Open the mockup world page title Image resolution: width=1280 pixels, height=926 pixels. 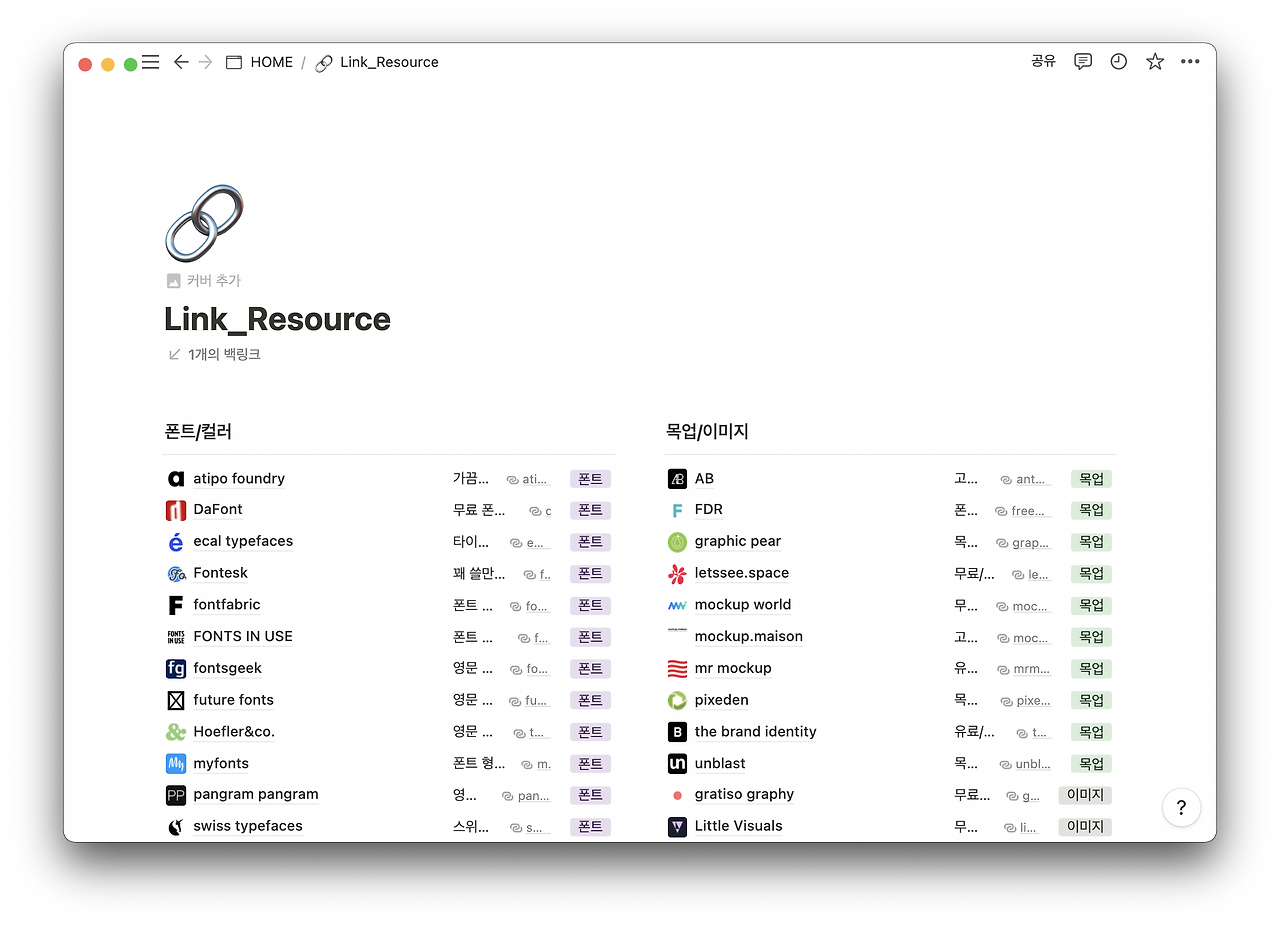743,605
